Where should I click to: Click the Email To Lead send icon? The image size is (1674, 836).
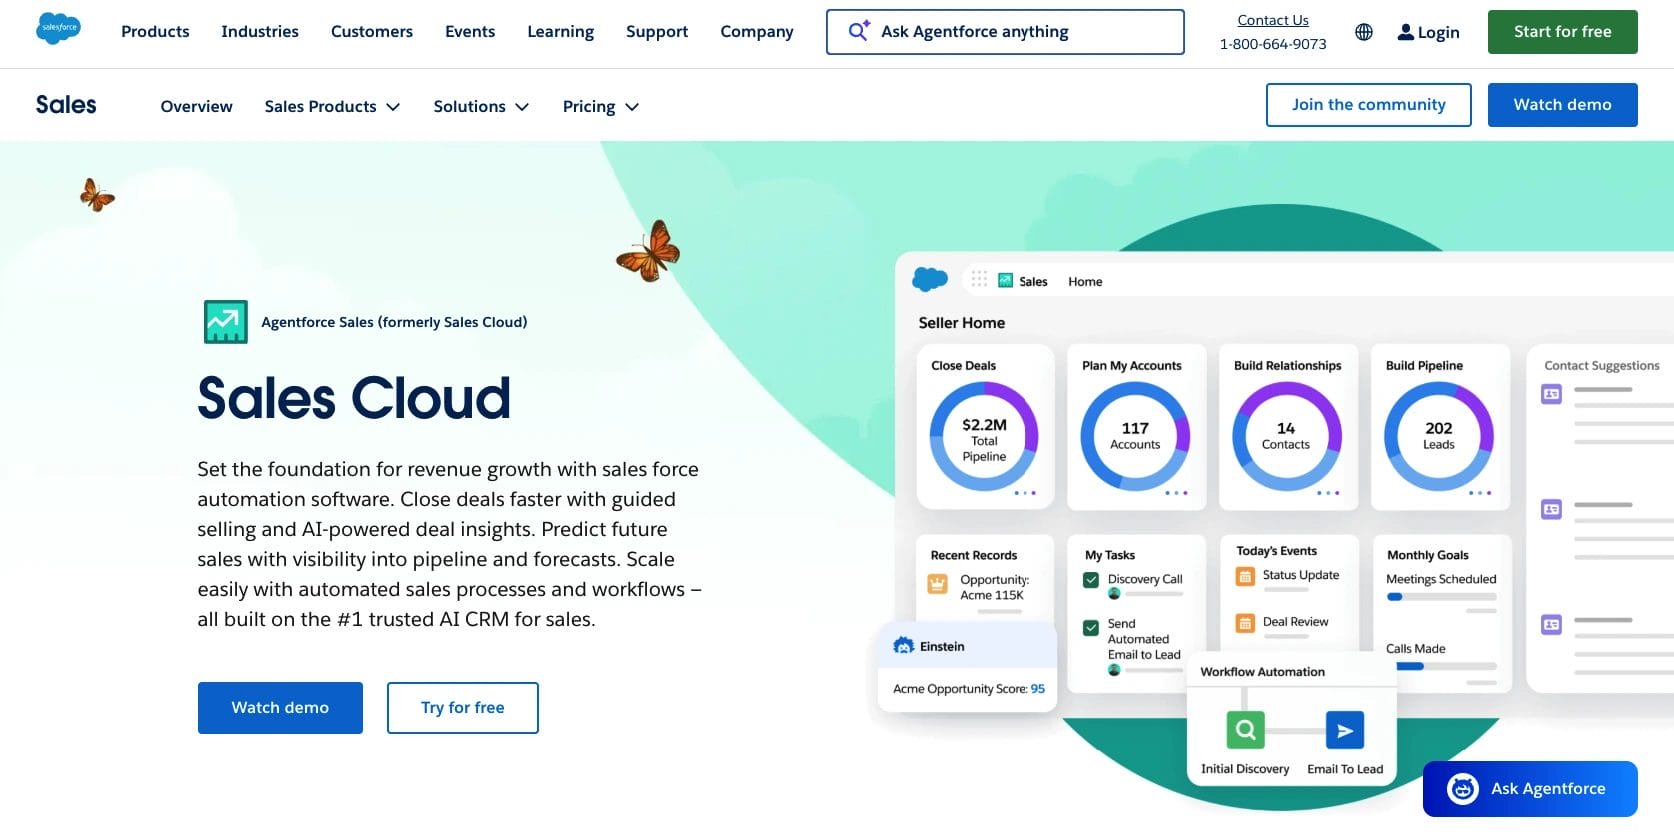point(1344,730)
